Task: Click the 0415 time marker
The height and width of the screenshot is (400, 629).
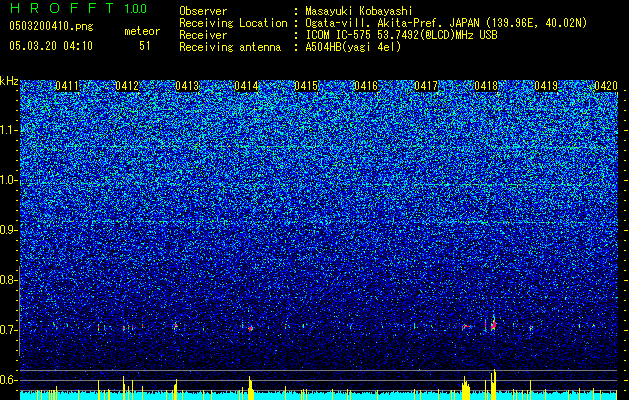Action: [306, 86]
